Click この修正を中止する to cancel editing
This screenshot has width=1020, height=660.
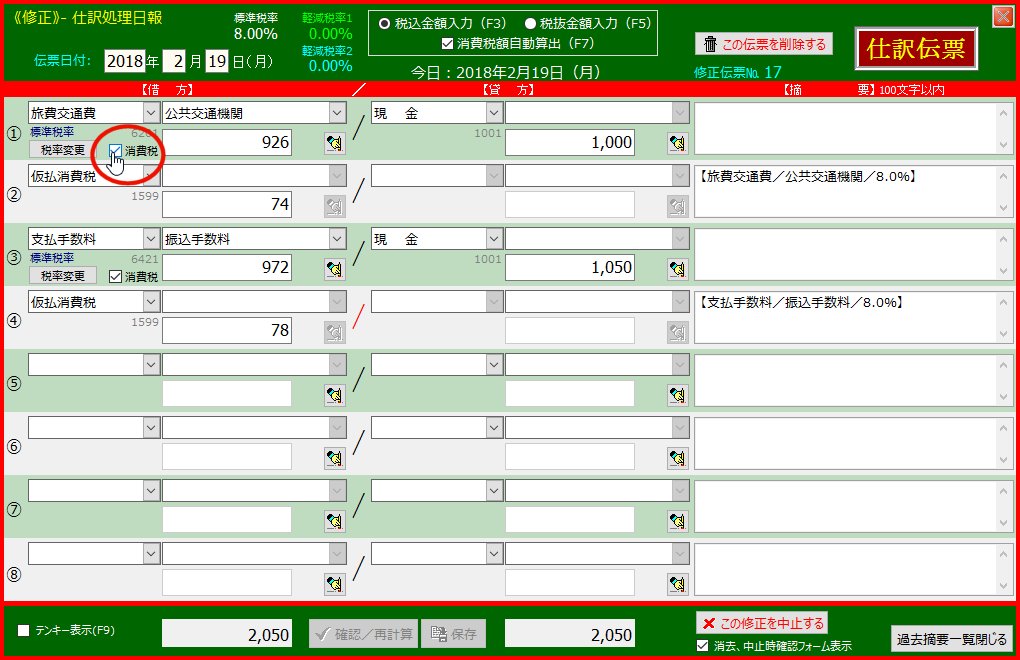[761, 623]
